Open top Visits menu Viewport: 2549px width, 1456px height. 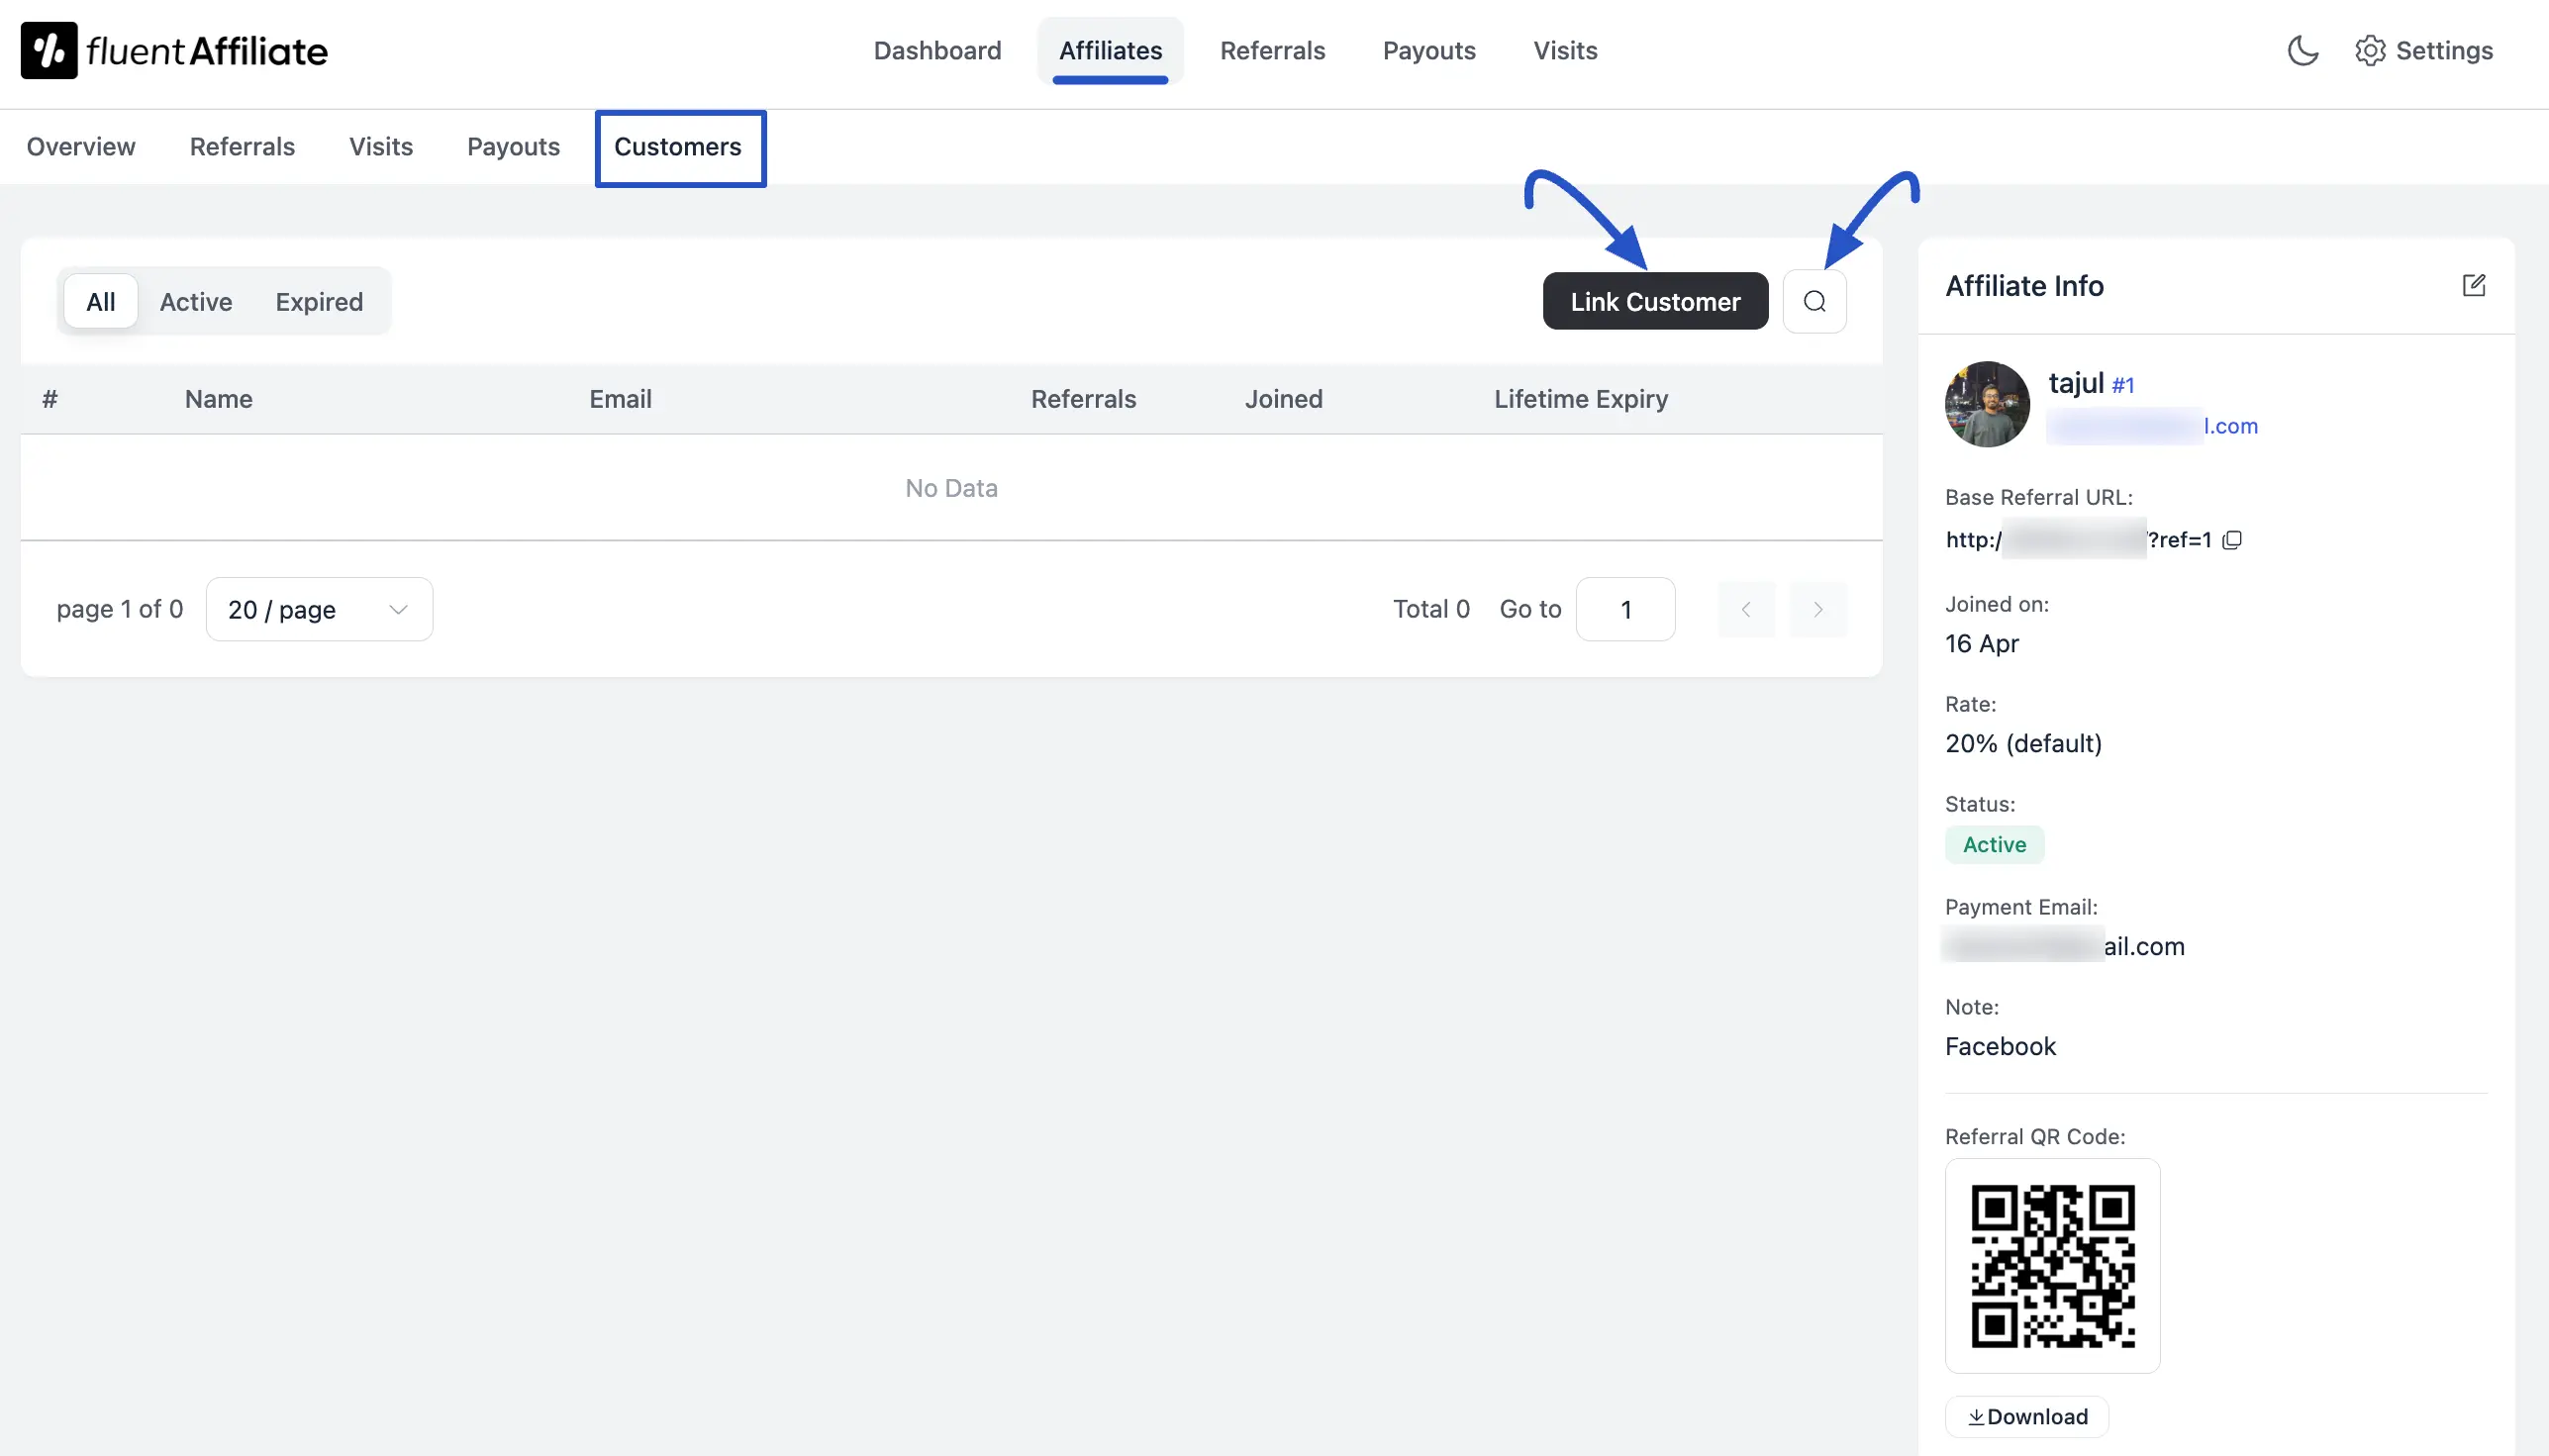point(1565,50)
